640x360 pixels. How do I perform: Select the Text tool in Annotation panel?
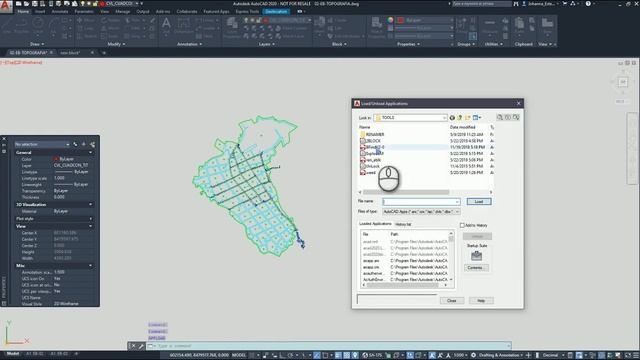tap(166, 25)
